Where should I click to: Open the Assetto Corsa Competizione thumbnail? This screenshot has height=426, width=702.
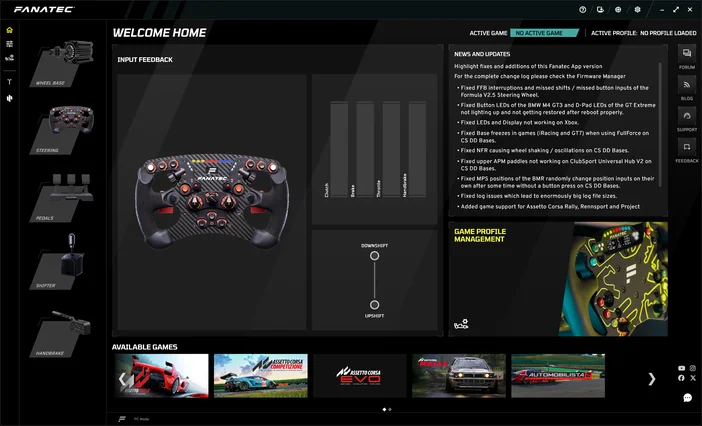coord(261,376)
